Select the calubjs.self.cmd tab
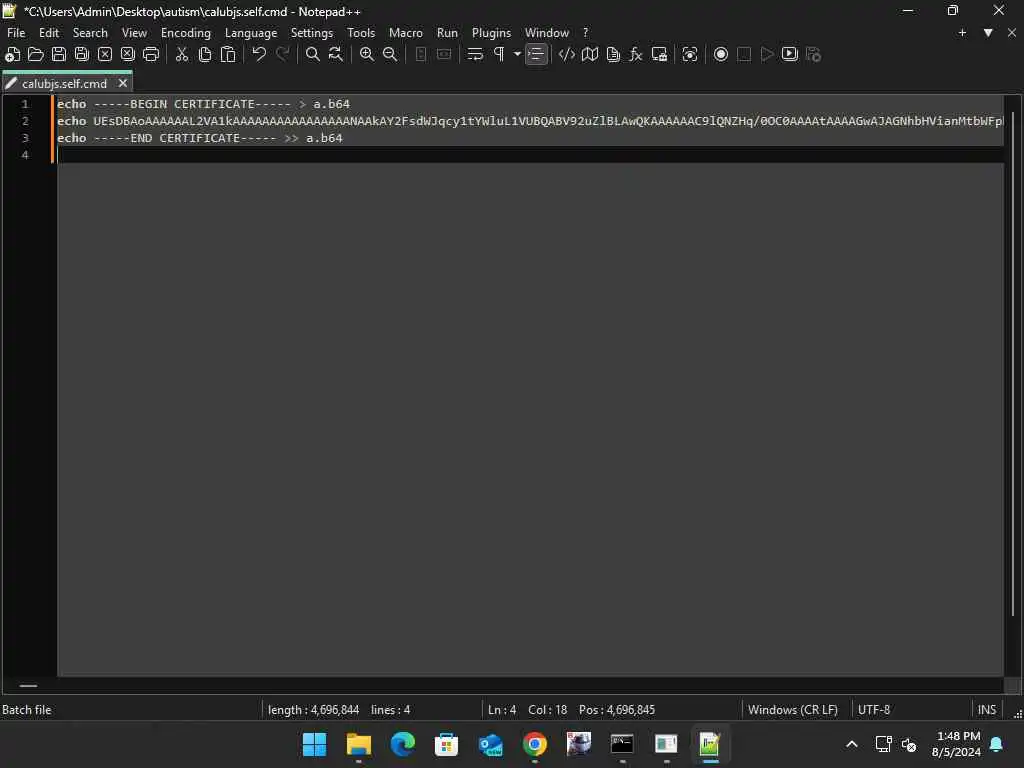Viewport: 1024px width, 768px height. tap(64, 84)
